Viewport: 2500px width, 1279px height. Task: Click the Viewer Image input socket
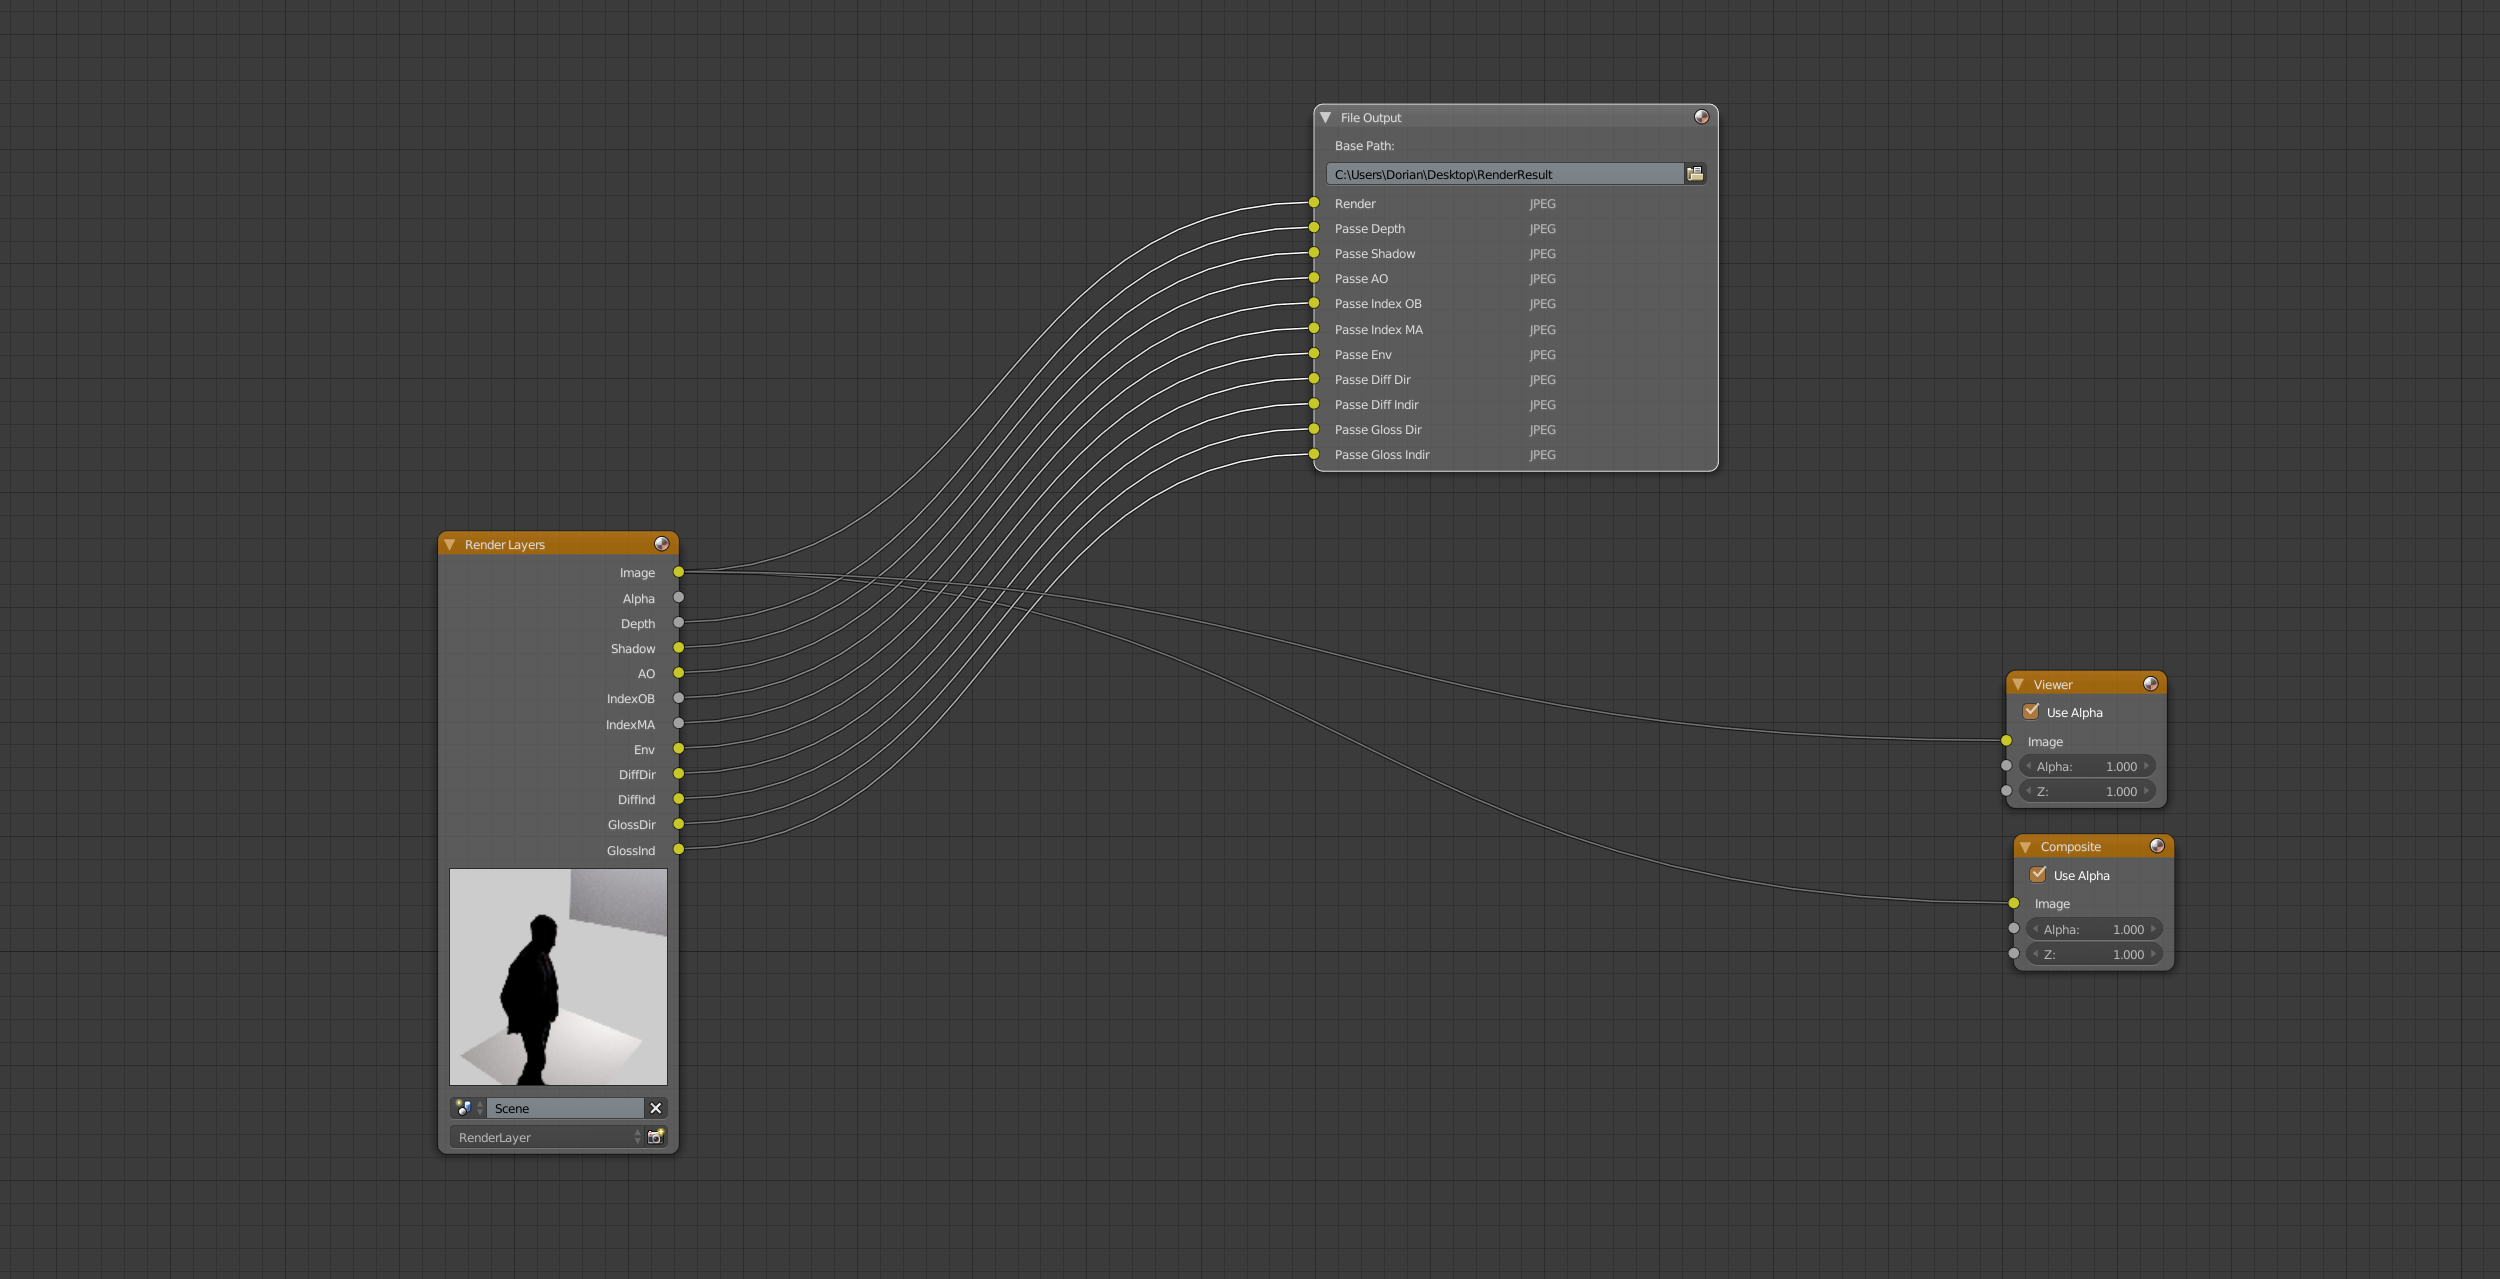[2006, 741]
